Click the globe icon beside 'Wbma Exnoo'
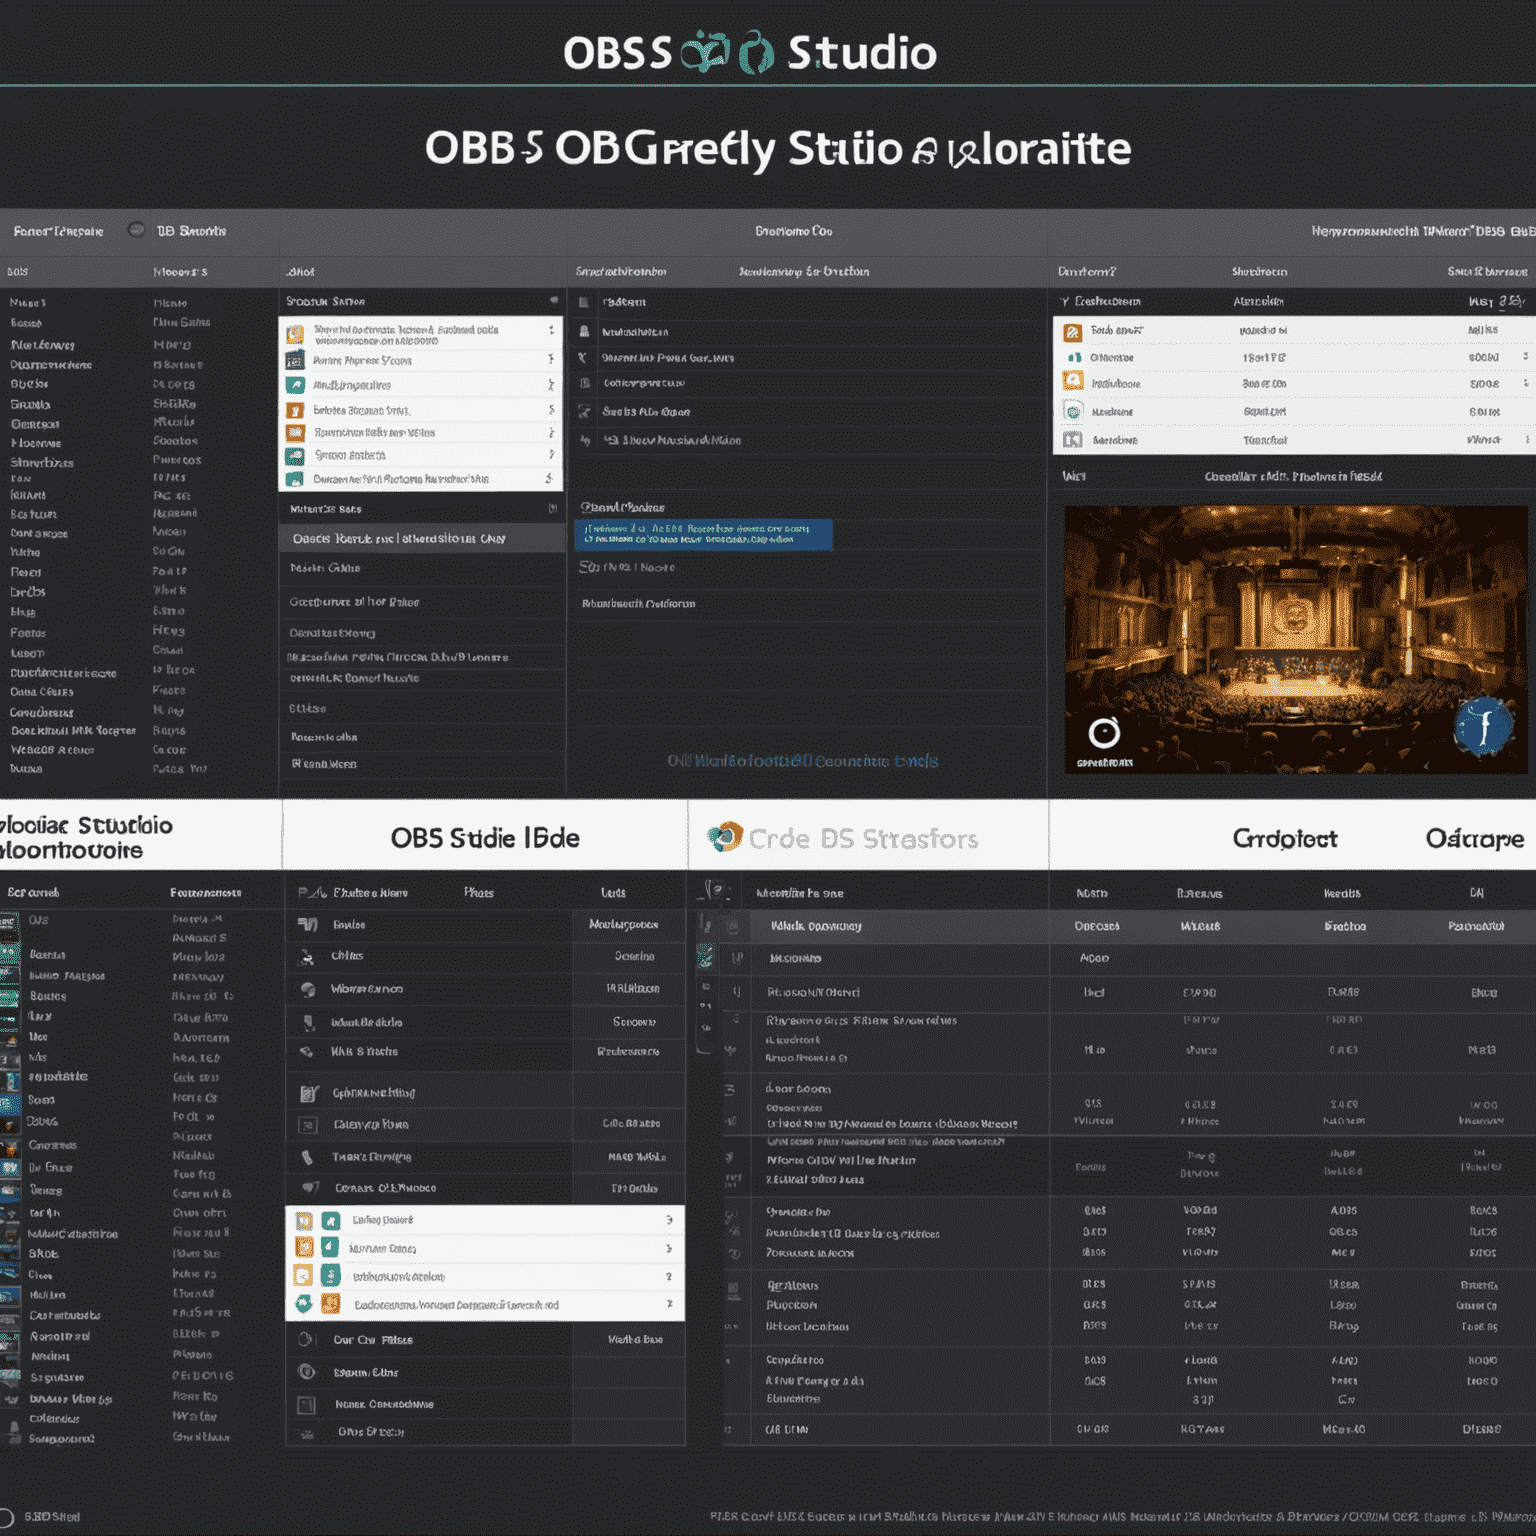Image resolution: width=1536 pixels, height=1536 pixels. tap(308, 989)
